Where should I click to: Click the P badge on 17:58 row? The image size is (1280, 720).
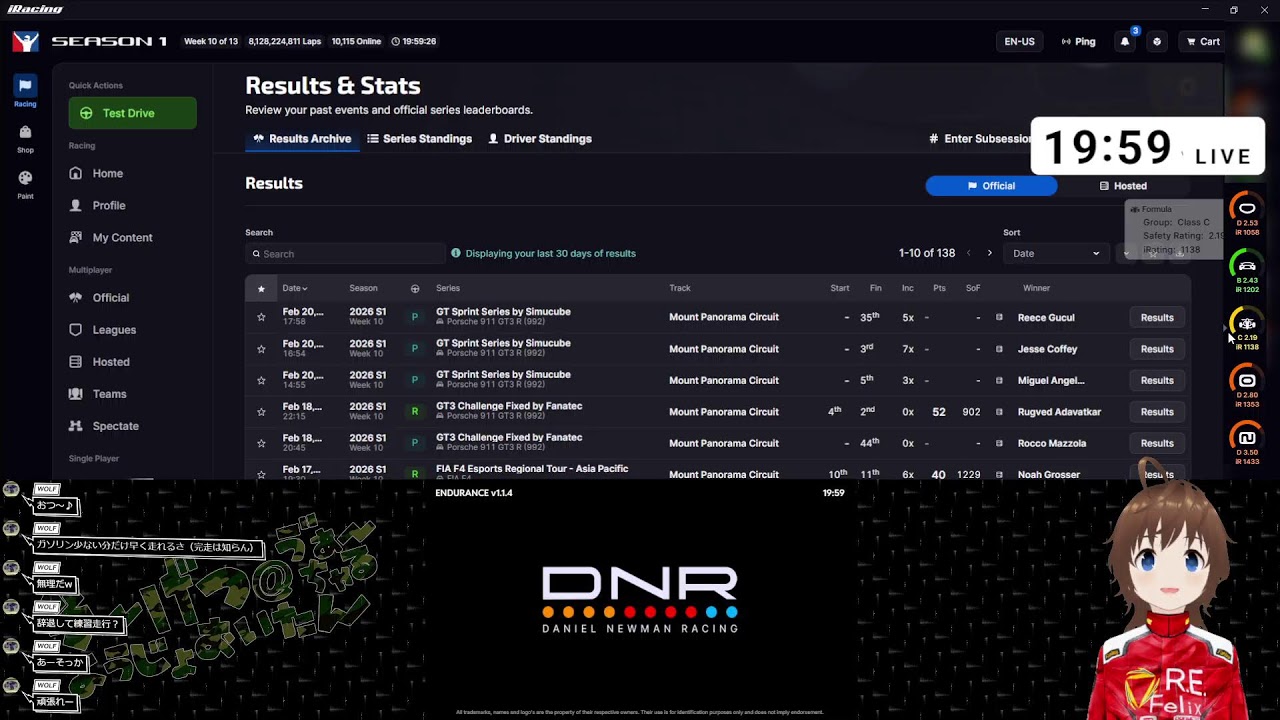coord(415,317)
